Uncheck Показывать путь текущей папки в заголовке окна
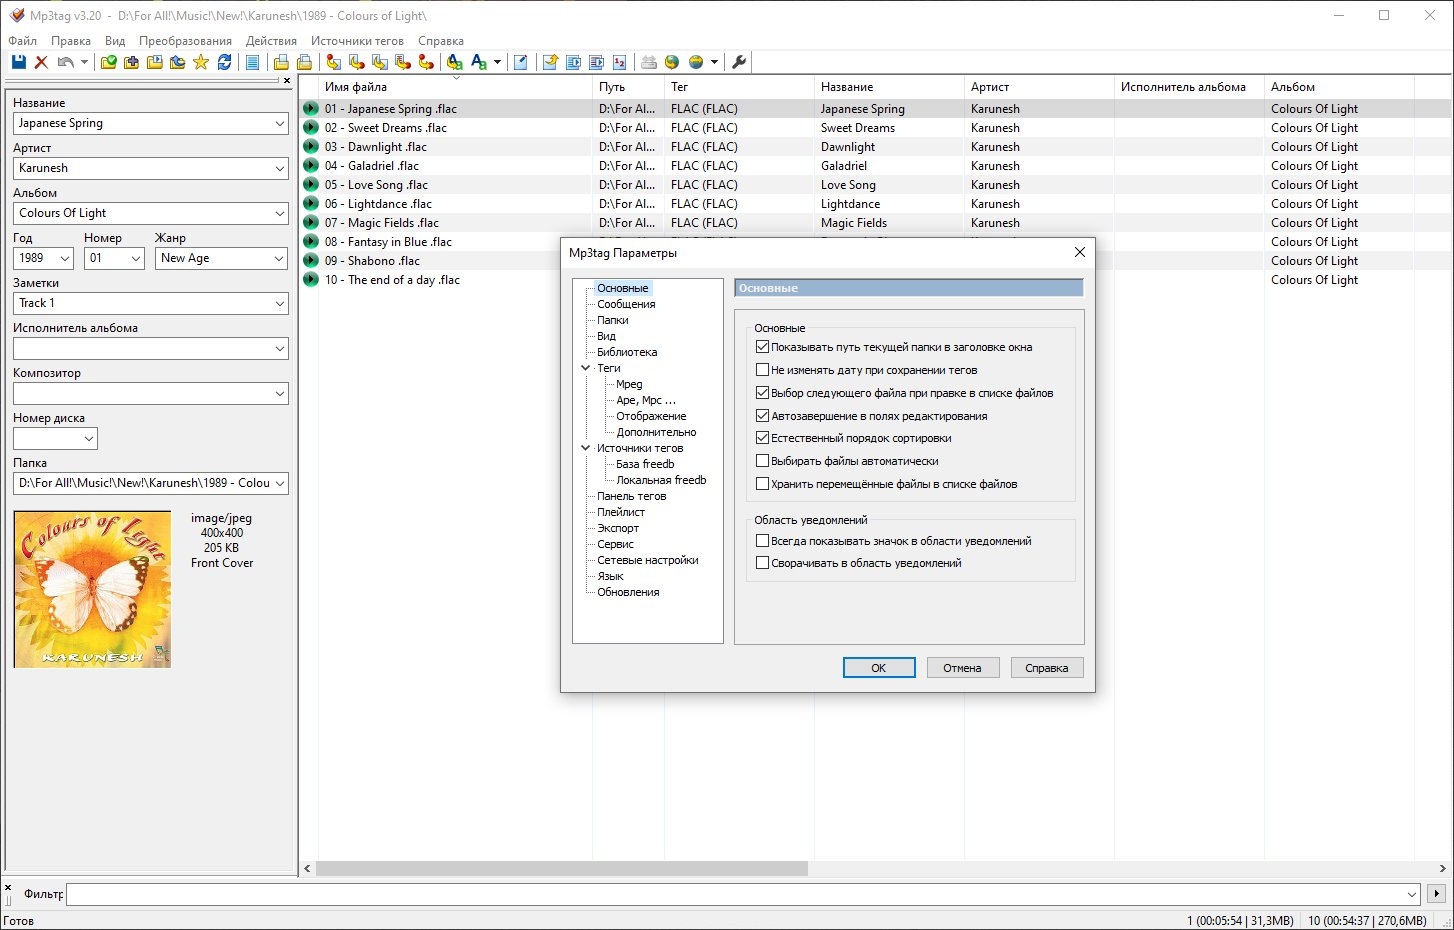Screen dimensions: 1454x930 763,347
